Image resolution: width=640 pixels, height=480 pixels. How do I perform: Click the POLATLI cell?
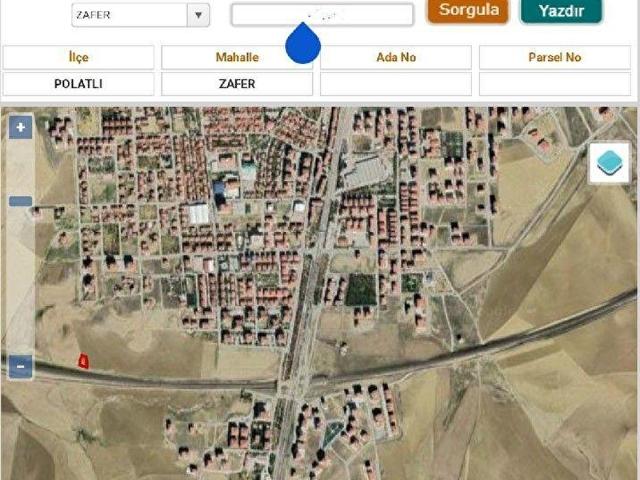point(78,84)
